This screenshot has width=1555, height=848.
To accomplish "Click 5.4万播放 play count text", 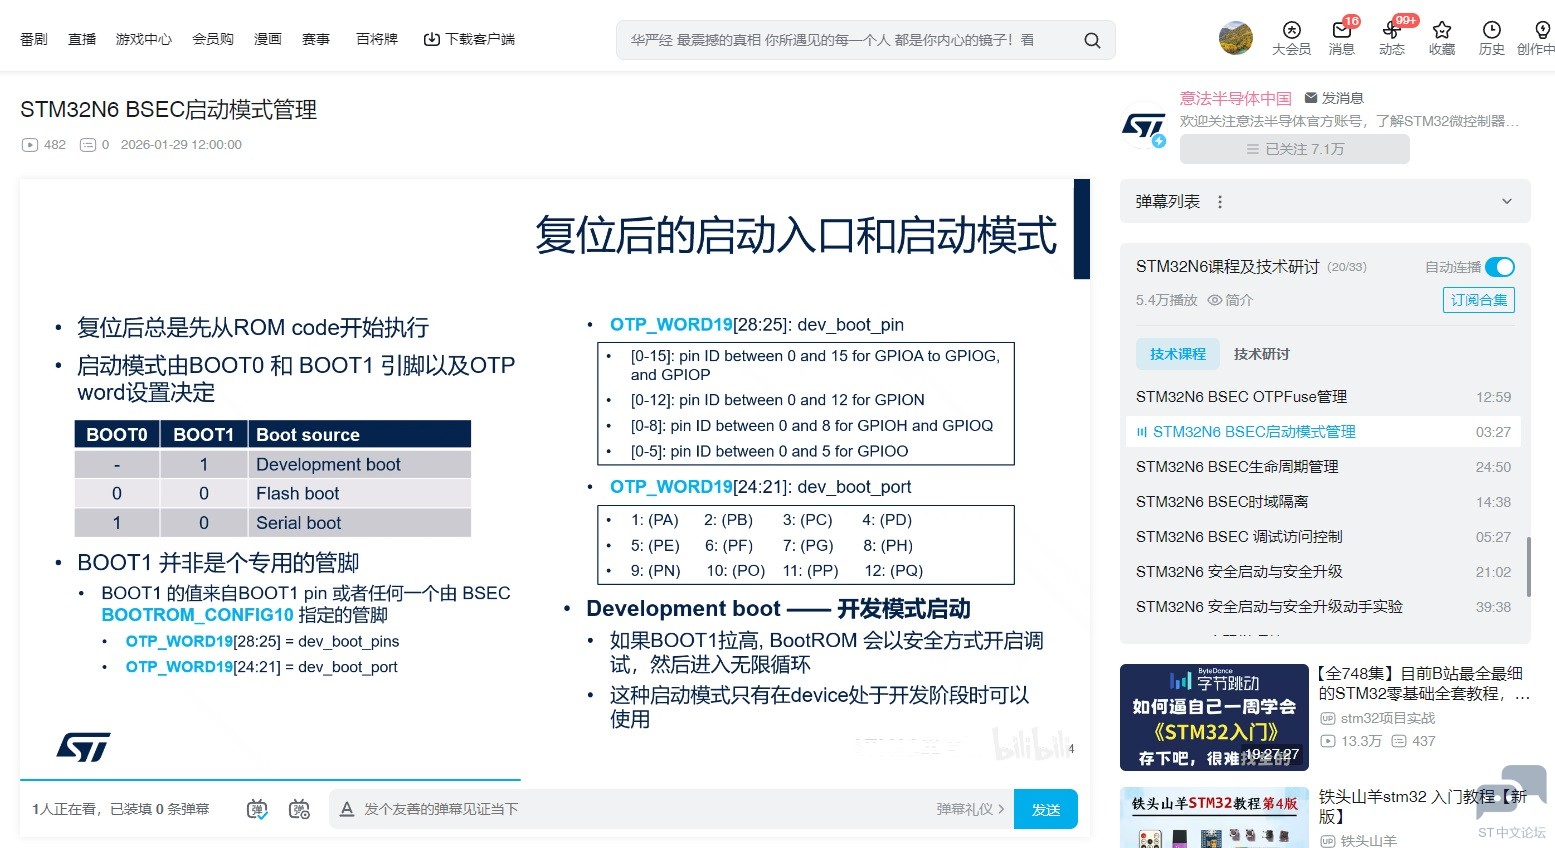I will pos(1166,300).
